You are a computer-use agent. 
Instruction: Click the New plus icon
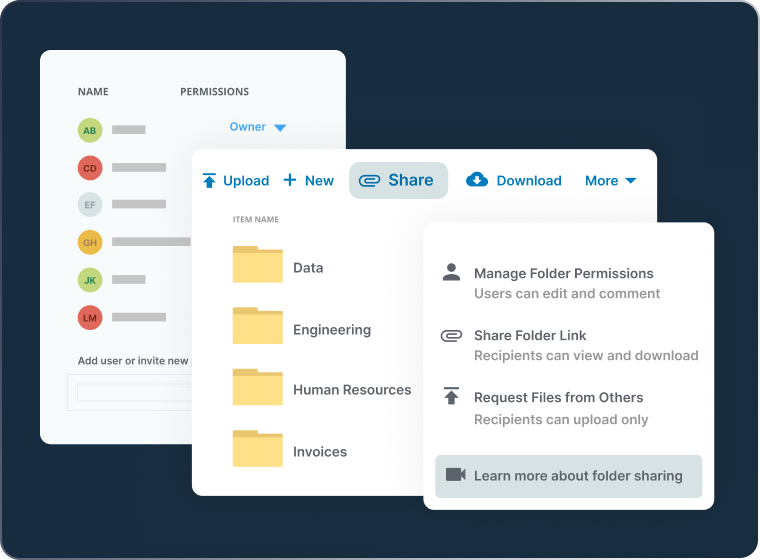pyautogui.click(x=290, y=180)
